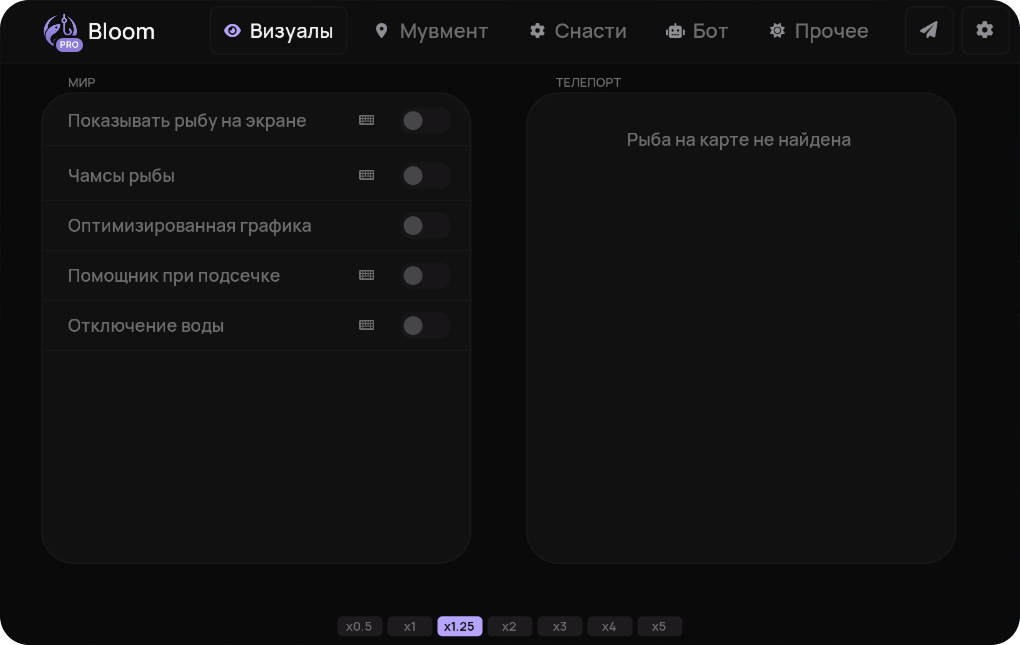Viewport: 1020px width, 645px height.
Task: Click the 'Оптимизированная графика' label
Action: [x=189, y=226]
